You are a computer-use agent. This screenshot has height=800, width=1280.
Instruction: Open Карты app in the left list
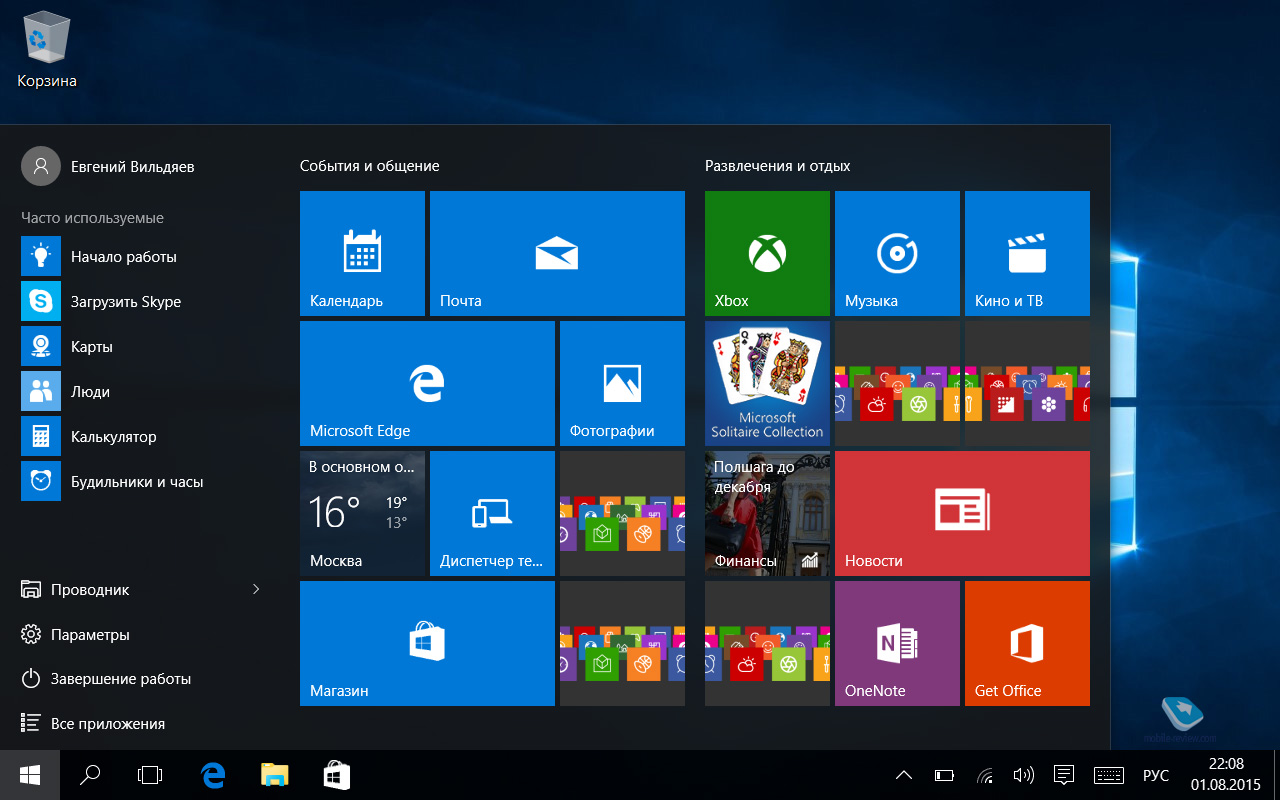click(x=140, y=347)
